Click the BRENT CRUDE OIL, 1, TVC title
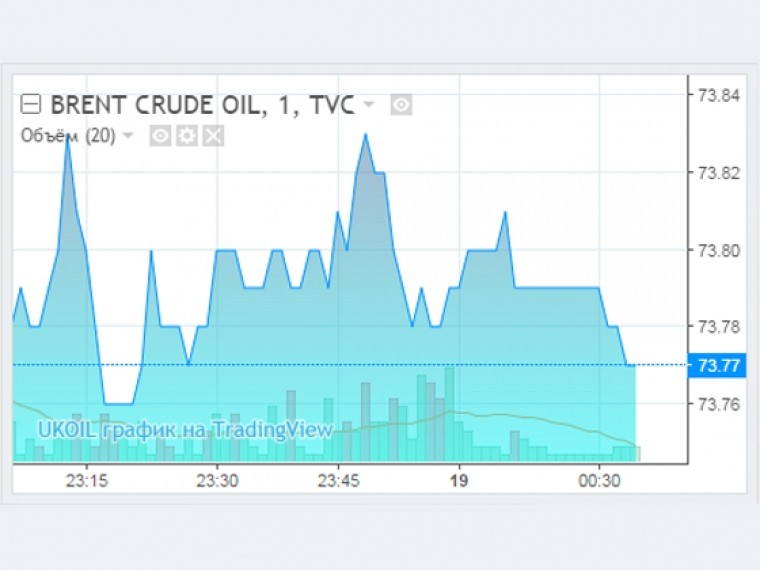The width and height of the screenshot is (760, 570). pos(203,105)
